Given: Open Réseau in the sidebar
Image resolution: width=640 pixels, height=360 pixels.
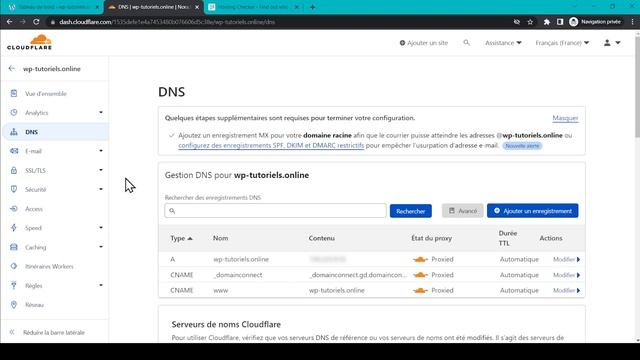Looking at the screenshot, I should tap(34, 304).
